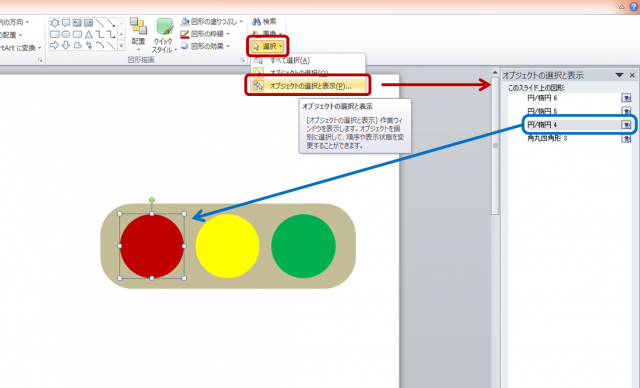The image size is (640, 388).
Task: Select the oval shape in gallery
Action: coord(66,34)
